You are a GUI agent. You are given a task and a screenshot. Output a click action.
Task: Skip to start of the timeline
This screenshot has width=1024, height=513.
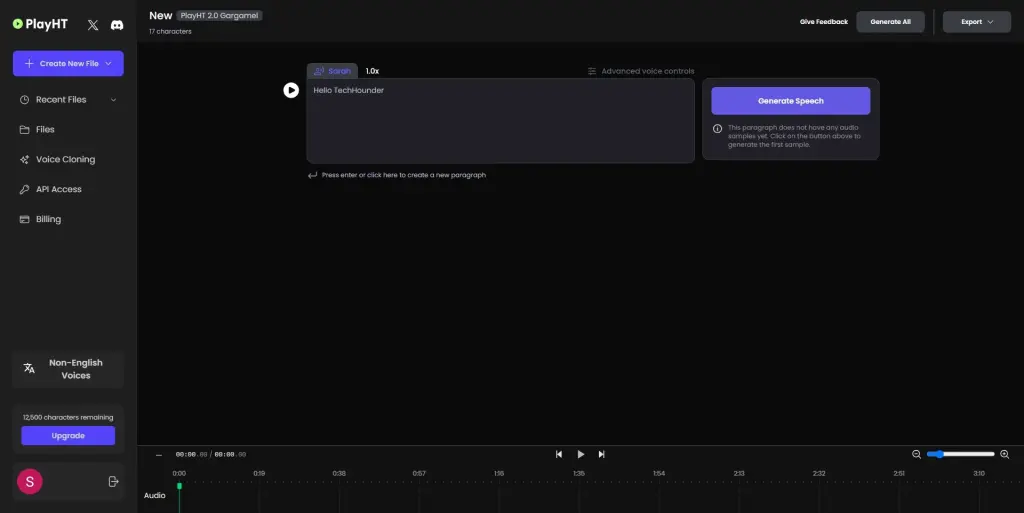click(x=559, y=454)
